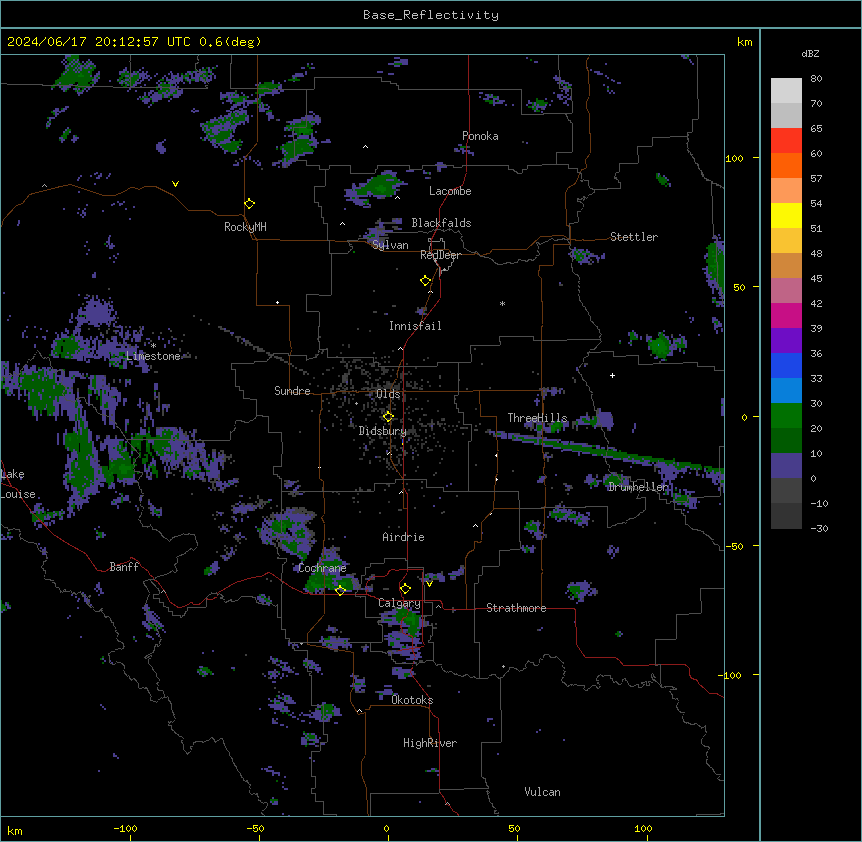Click the Base_Reflectivity title text
The height and width of the screenshot is (842, 862).
tap(431, 15)
